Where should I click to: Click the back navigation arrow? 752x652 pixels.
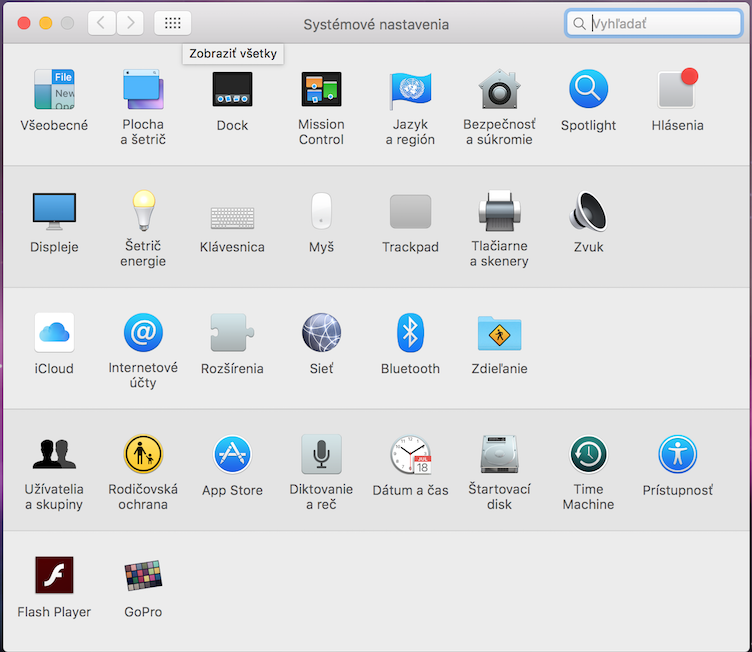coord(102,23)
